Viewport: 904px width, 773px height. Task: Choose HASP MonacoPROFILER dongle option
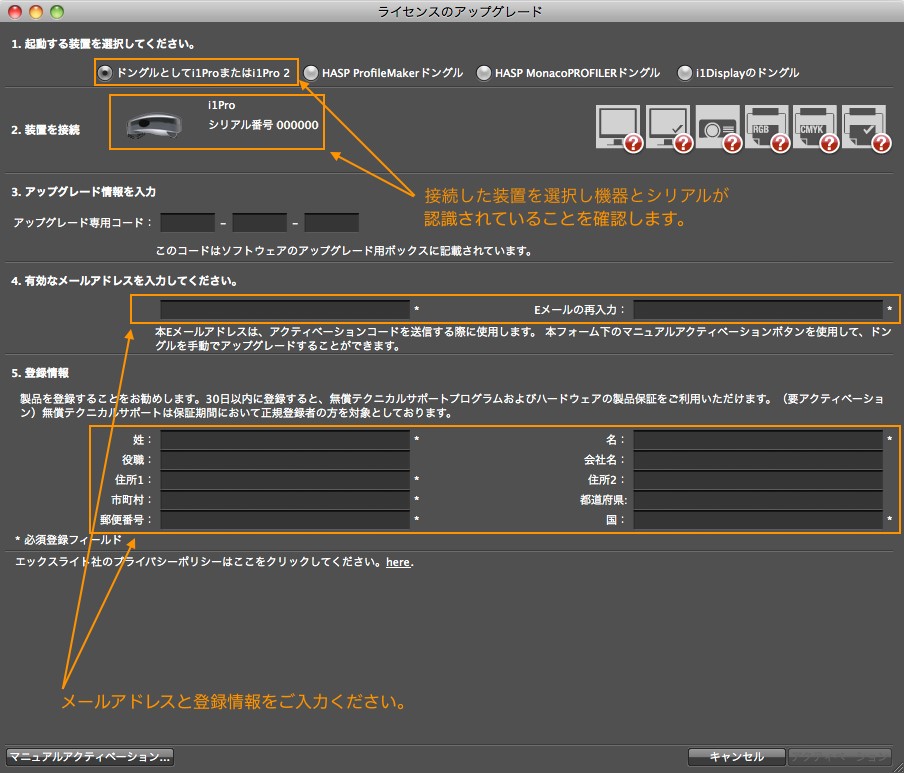tap(484, 73)
